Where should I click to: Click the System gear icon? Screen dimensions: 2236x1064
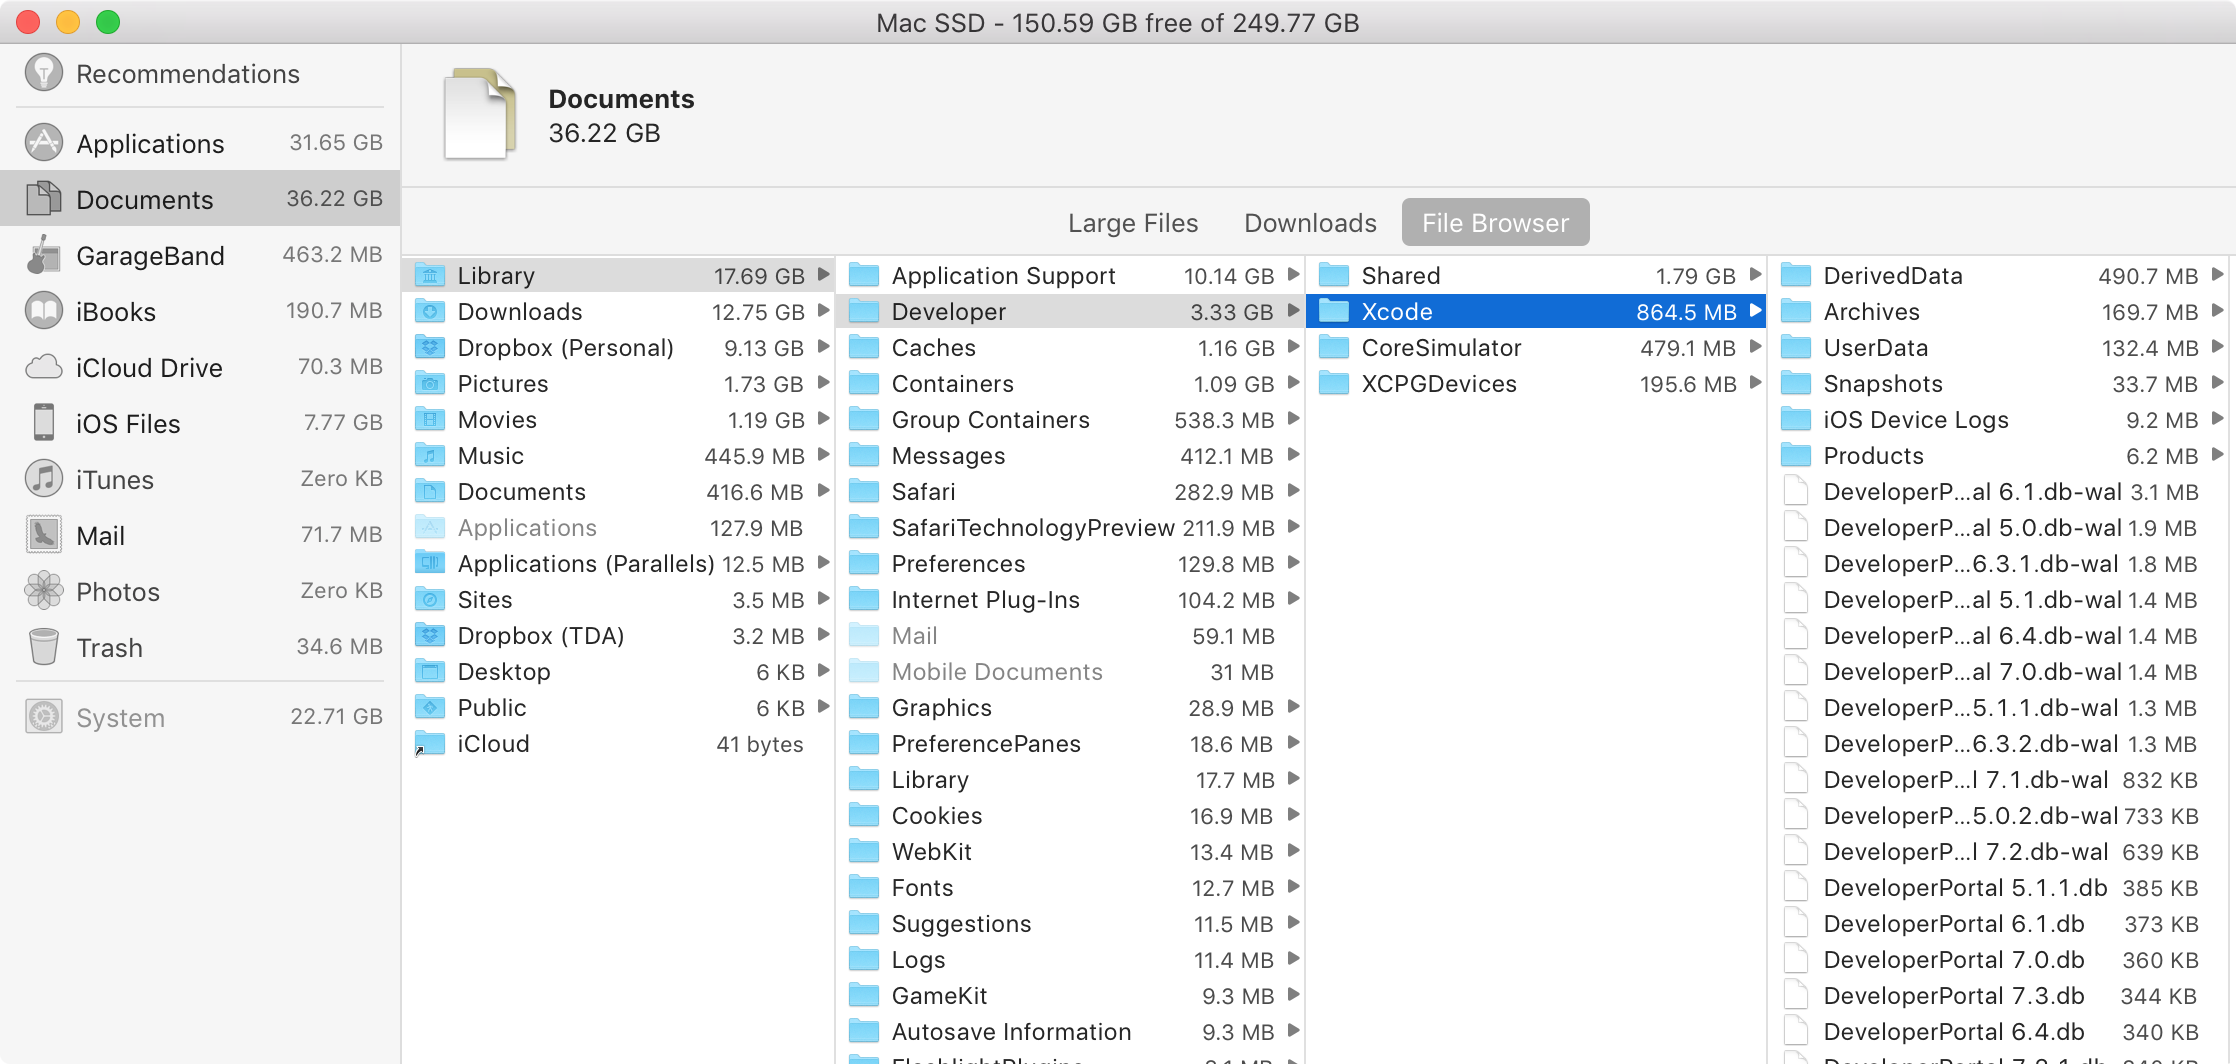coord(43,717)
